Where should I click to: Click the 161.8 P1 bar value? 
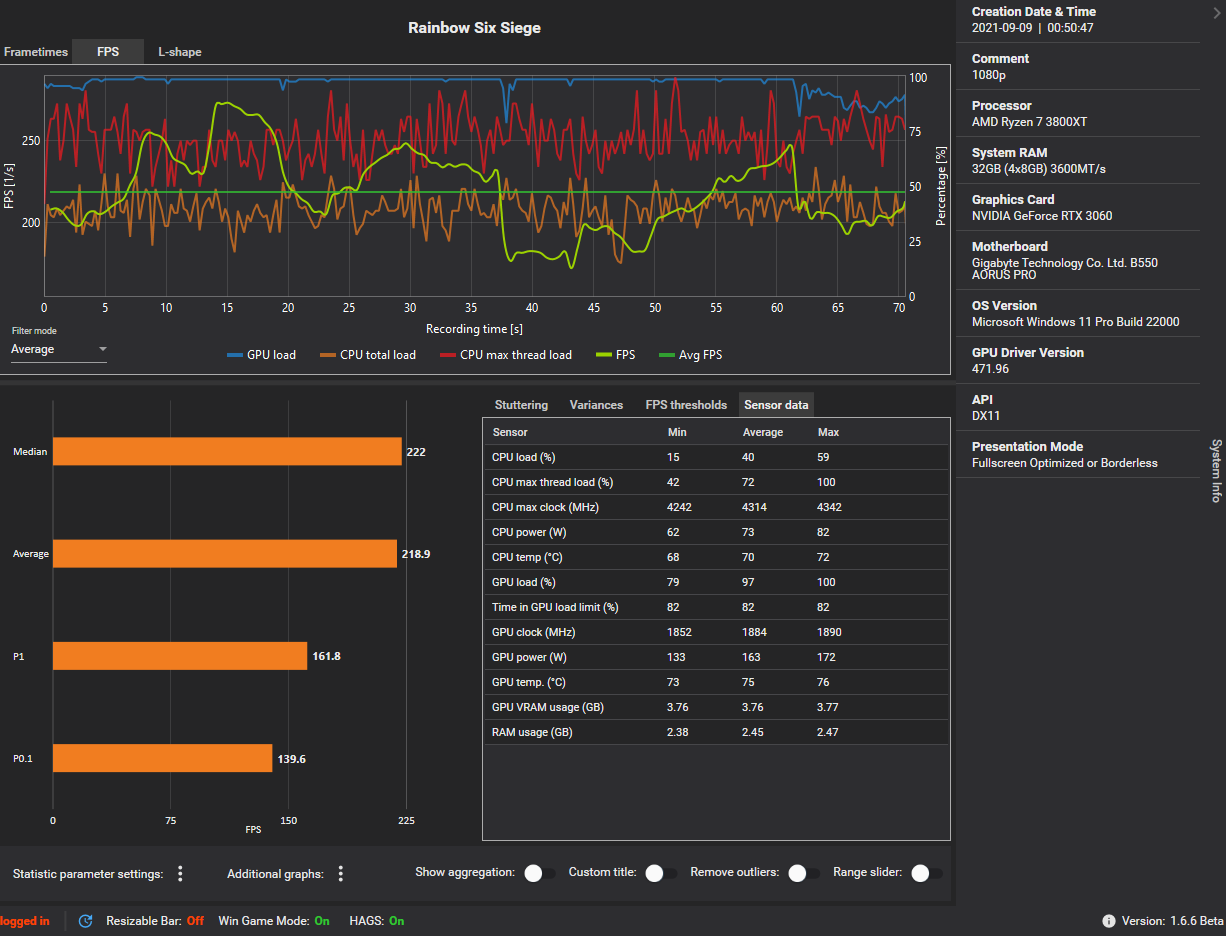pos(326,656)
